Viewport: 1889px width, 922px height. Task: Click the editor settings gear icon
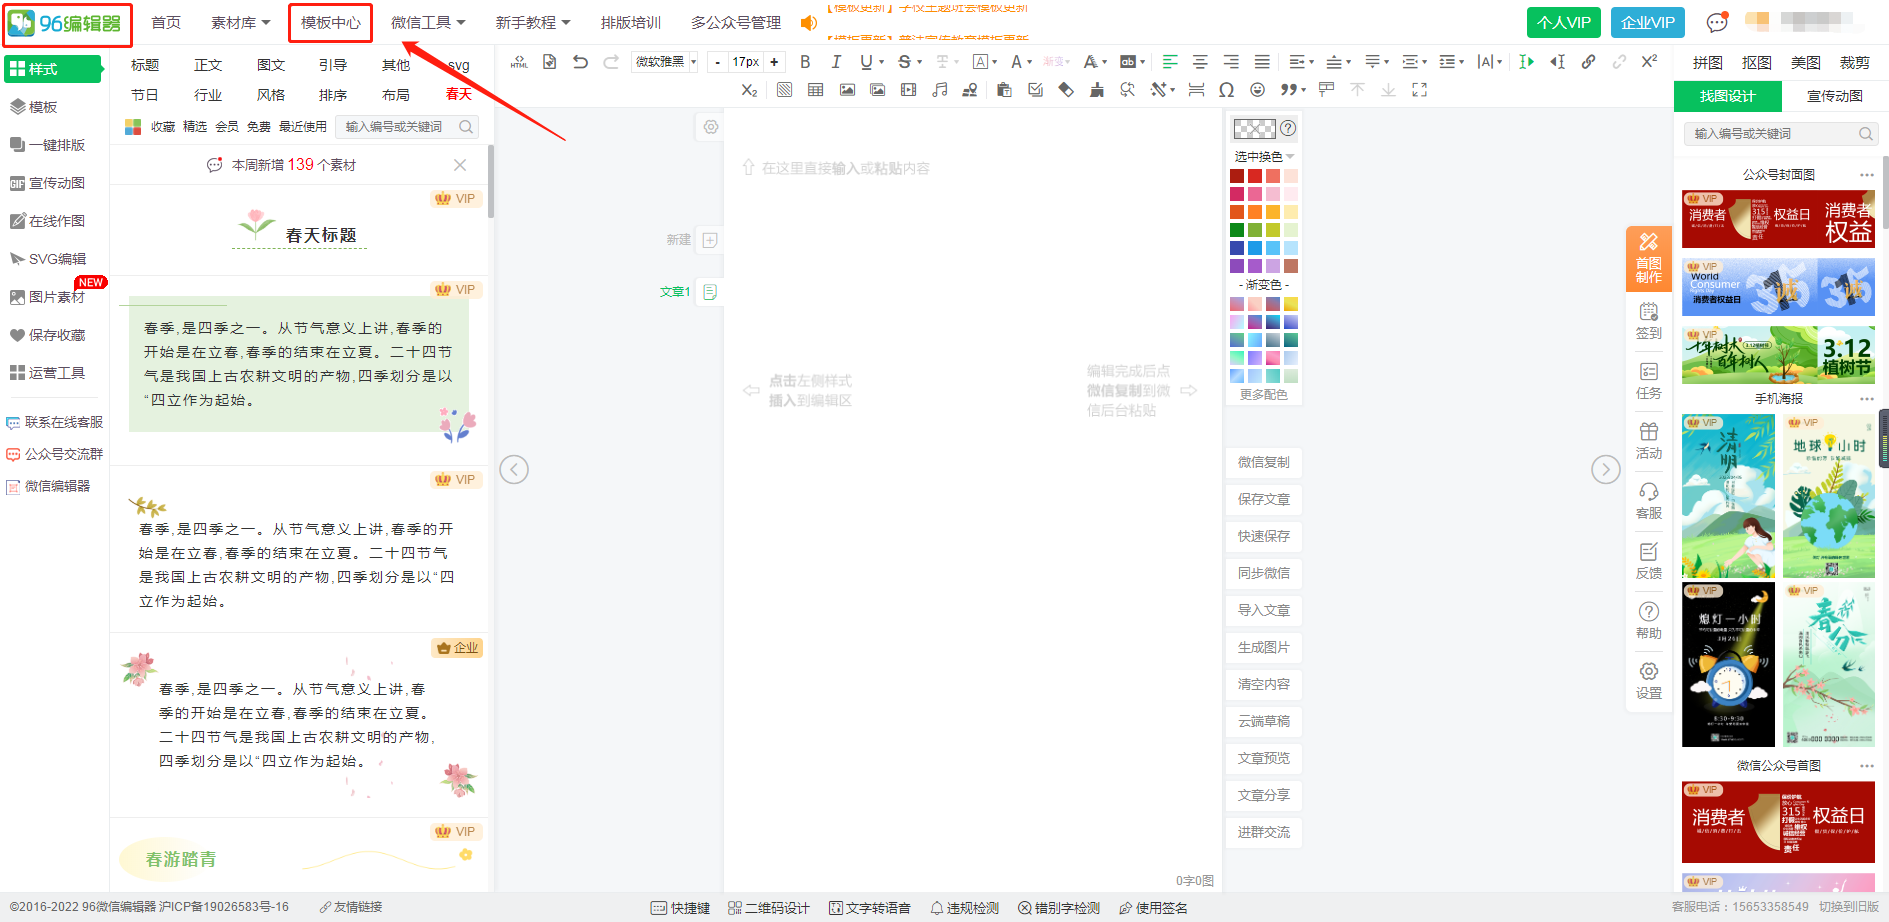click(710, 127)
